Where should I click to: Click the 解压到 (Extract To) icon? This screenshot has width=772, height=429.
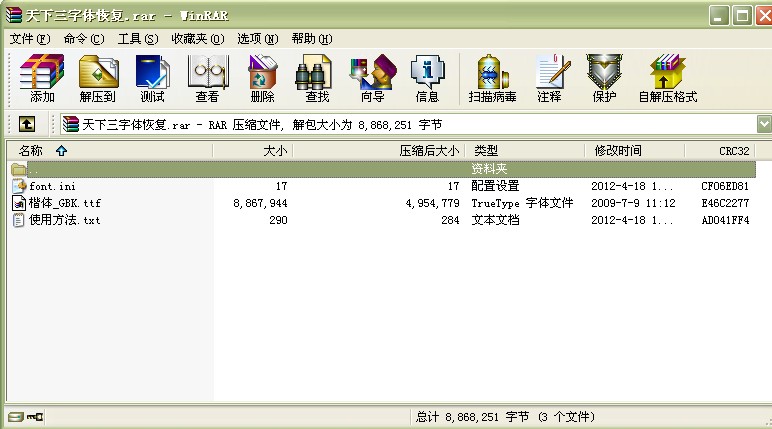click(x=98, y=78)
